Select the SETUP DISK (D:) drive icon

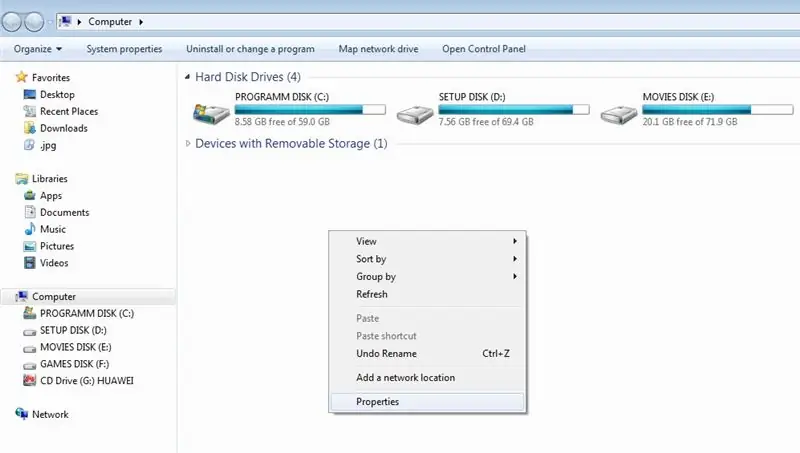pos(415,114)
